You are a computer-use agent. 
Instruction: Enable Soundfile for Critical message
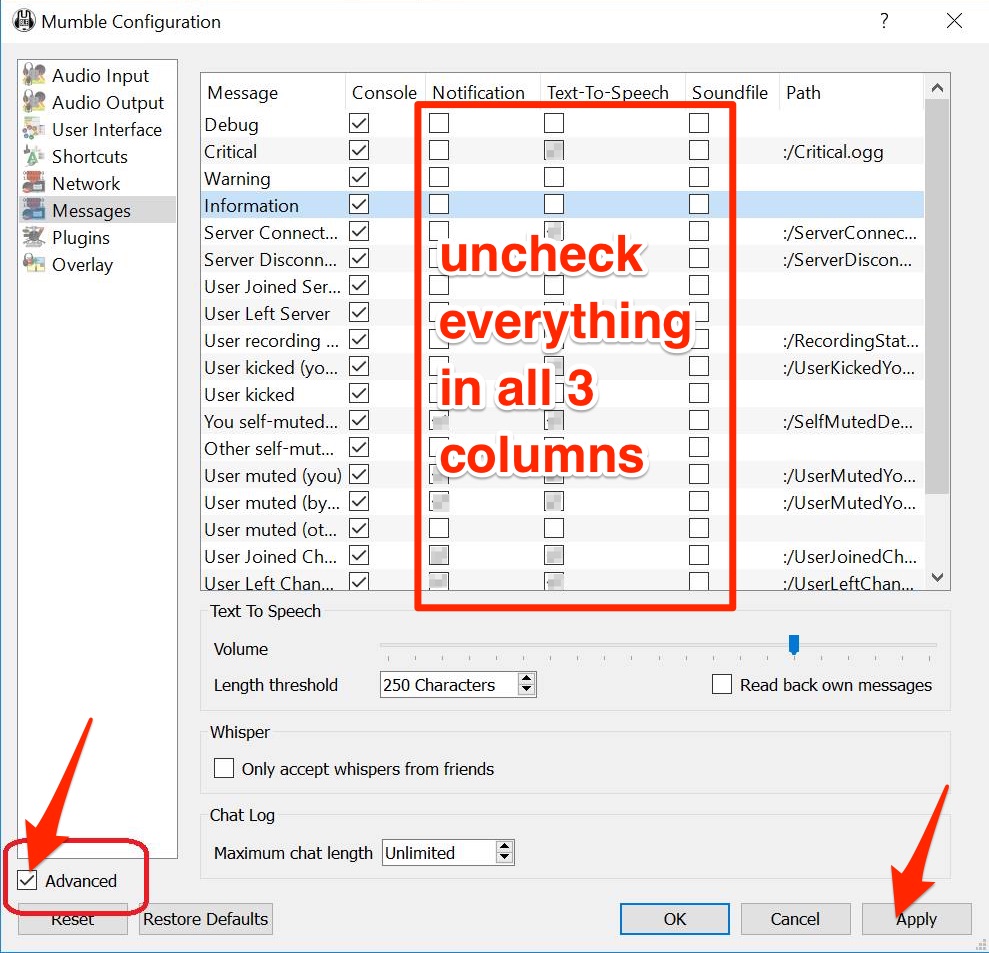click(699, 150)
